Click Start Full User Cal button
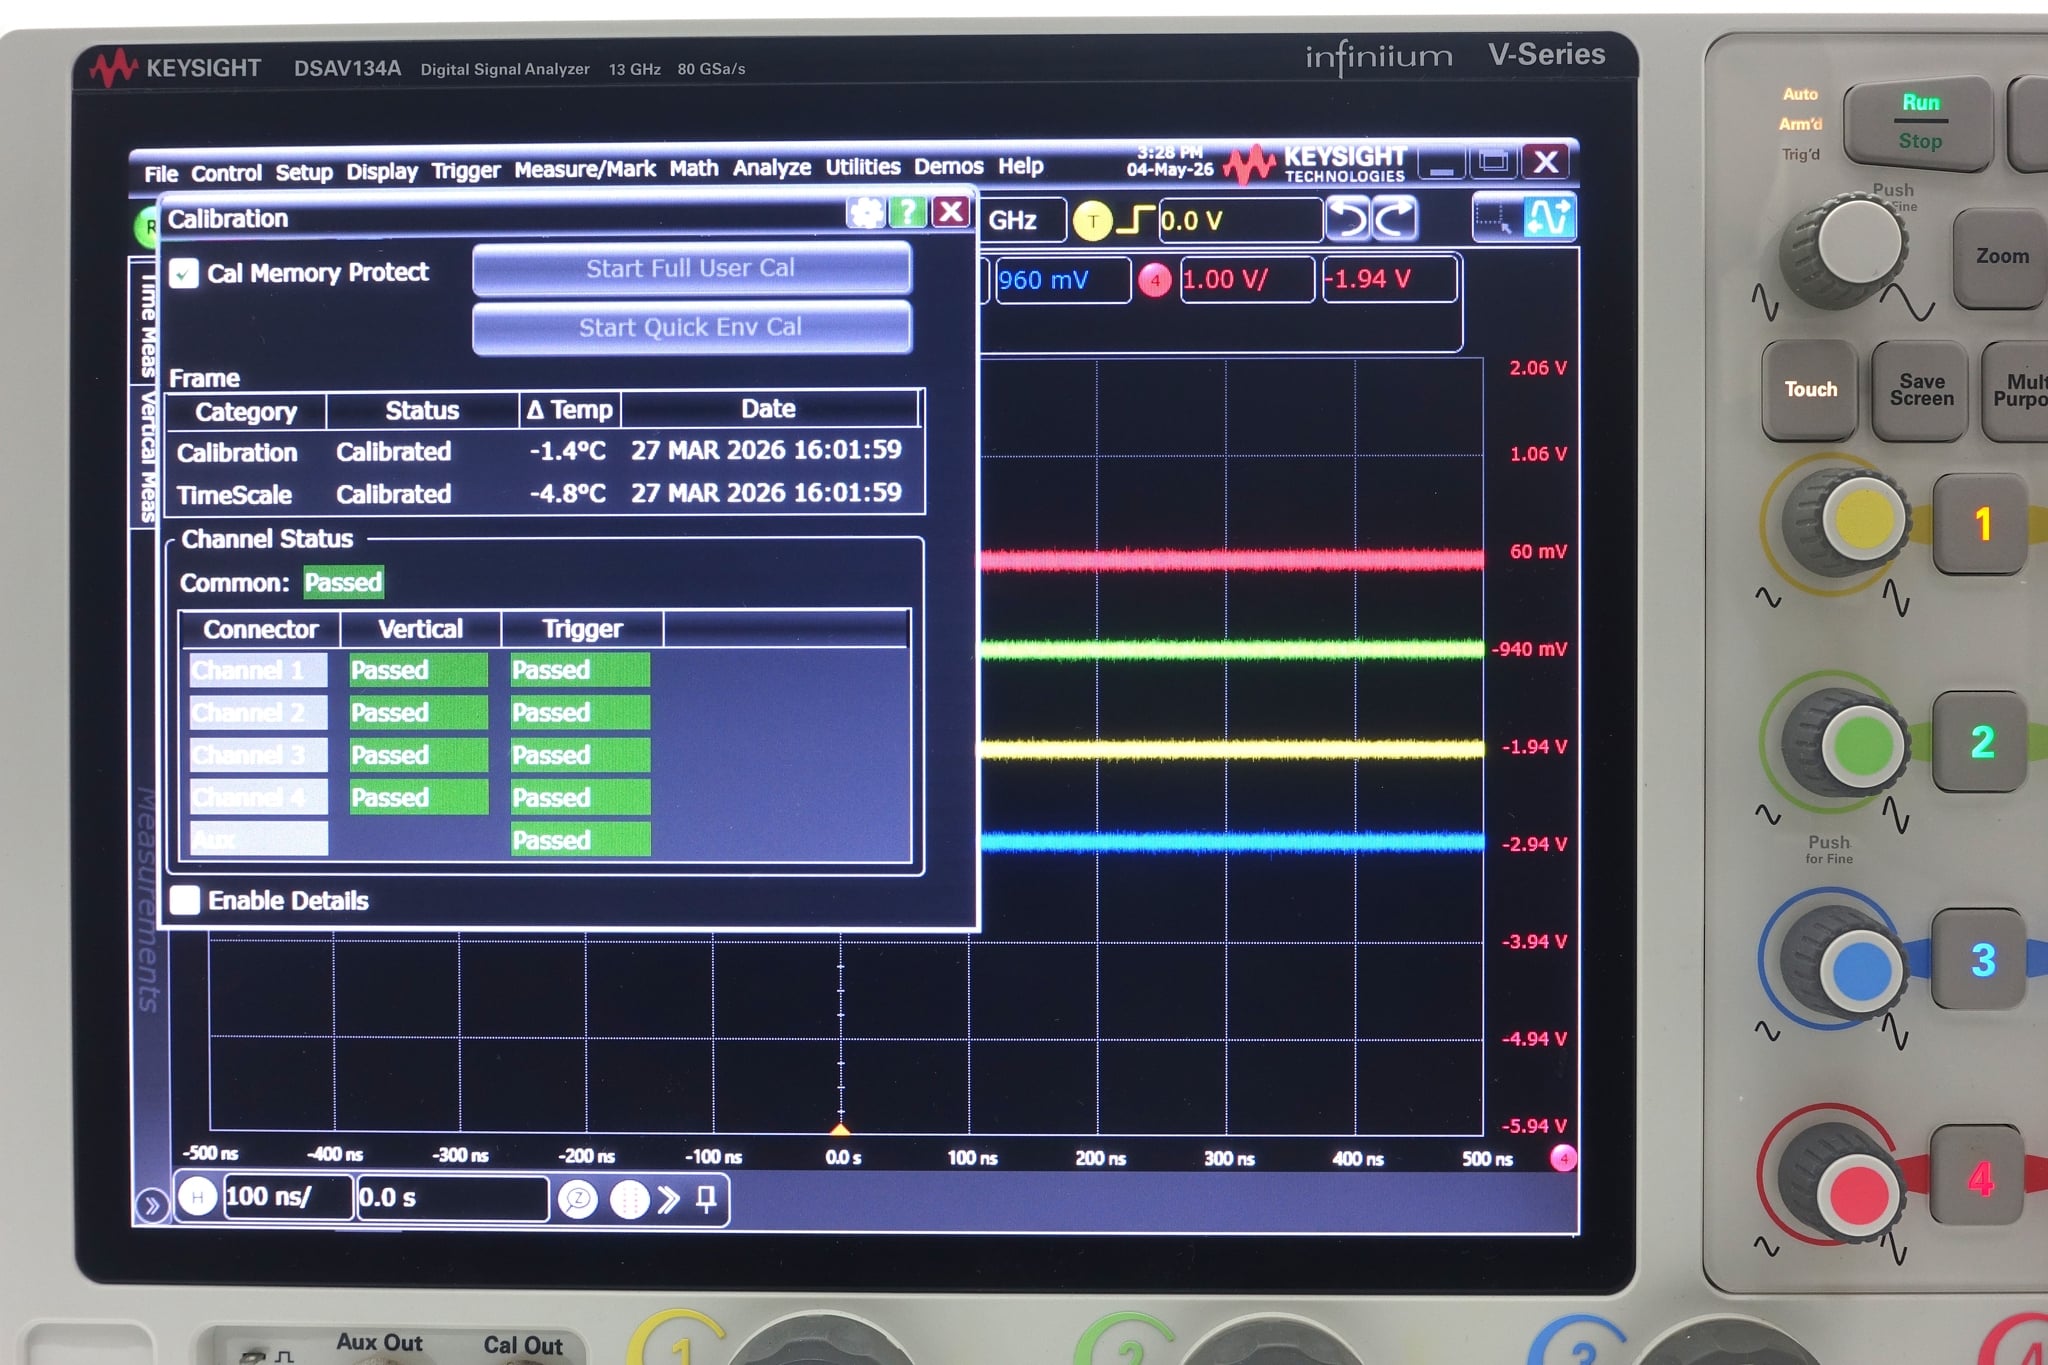 click(691, 268)
